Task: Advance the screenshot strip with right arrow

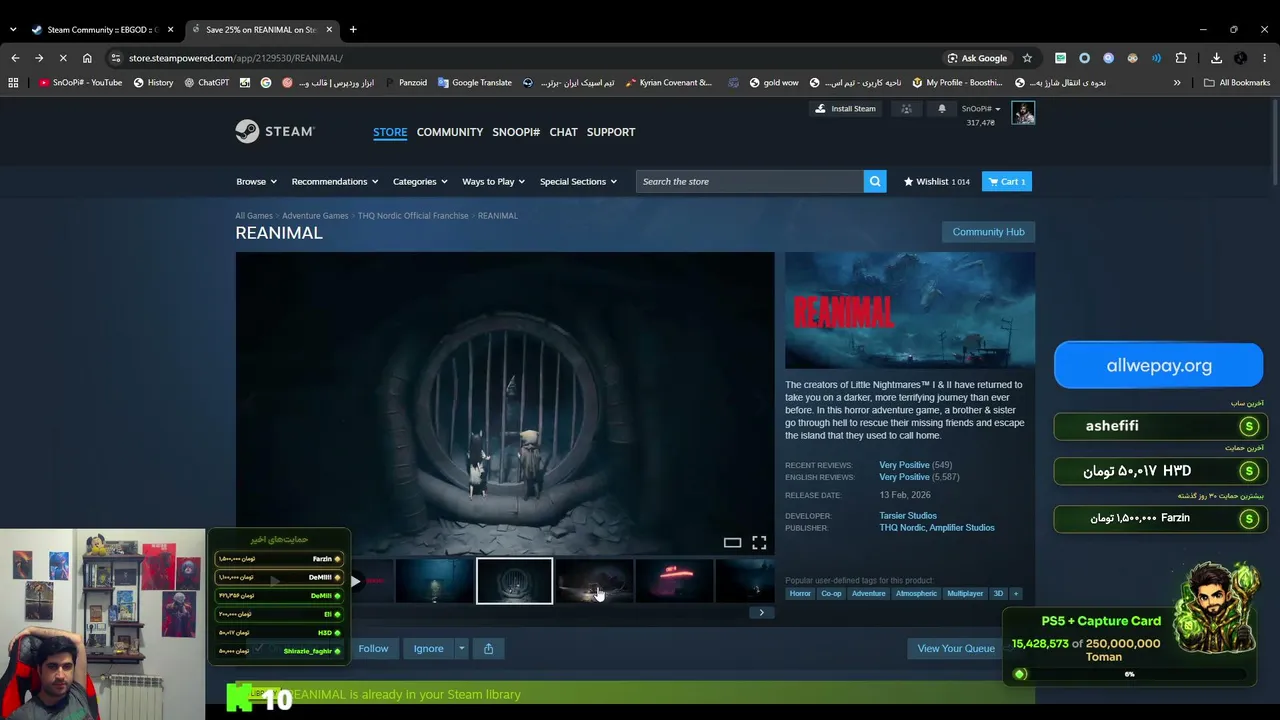Action: click(761, 613)
